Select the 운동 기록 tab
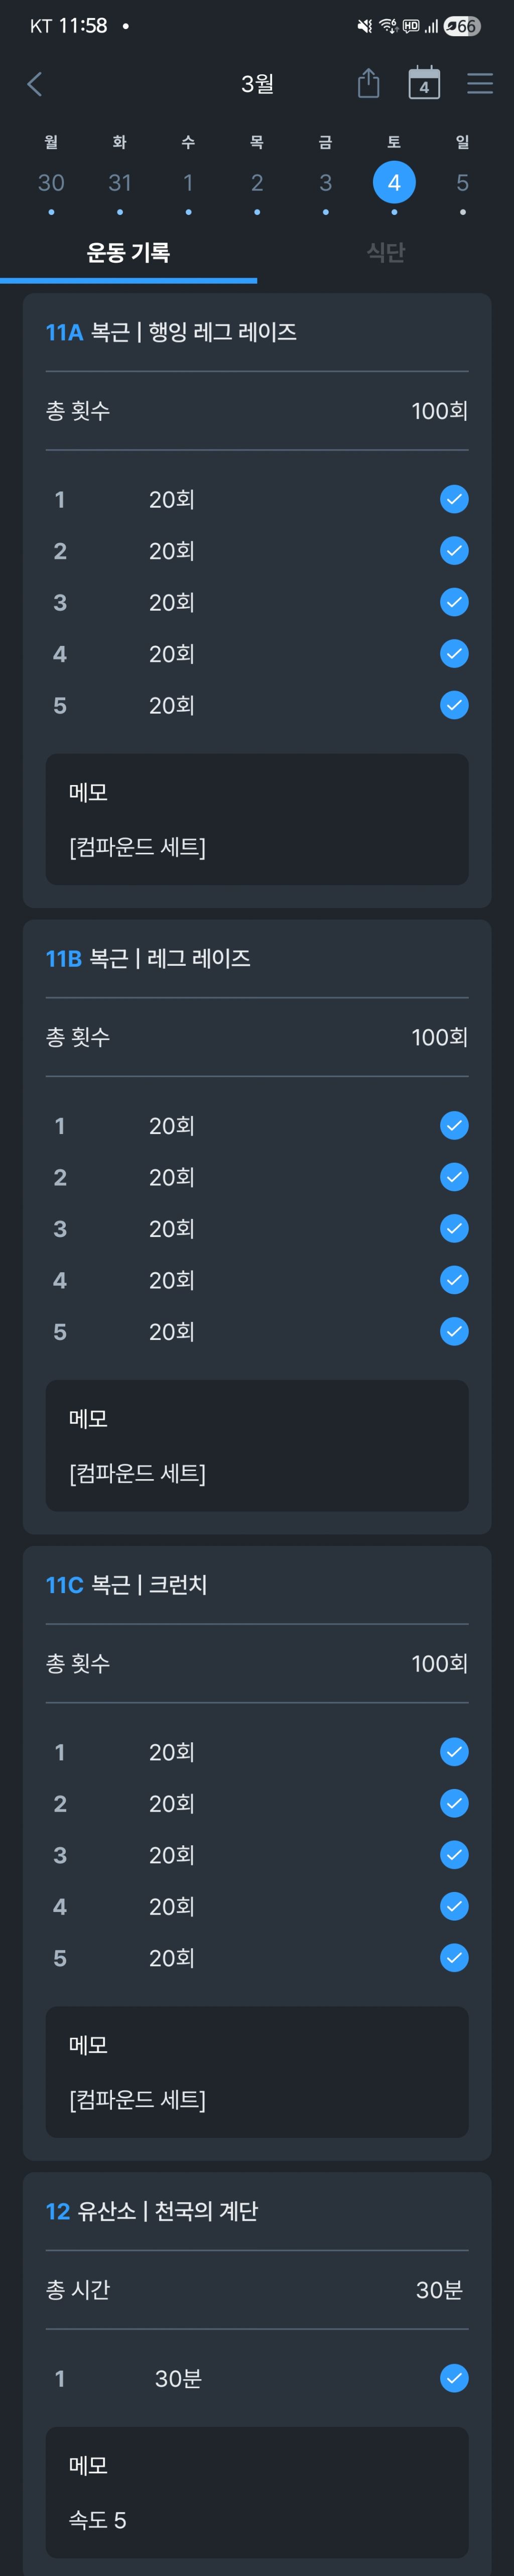 tap(128, 252)
